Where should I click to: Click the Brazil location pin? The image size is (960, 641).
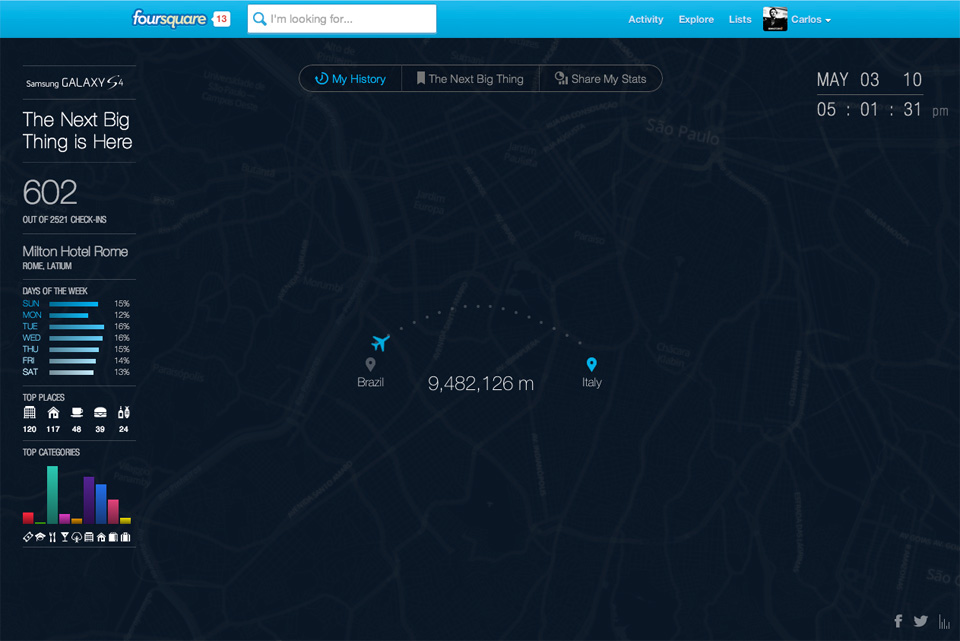pyautogui.click(x=371, y=364)
